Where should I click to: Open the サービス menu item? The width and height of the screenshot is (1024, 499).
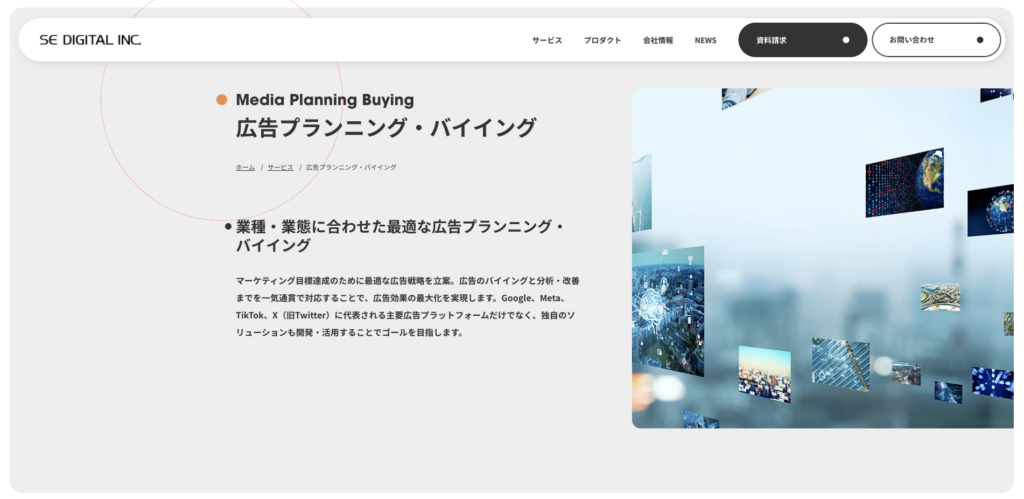pos(547,40)
